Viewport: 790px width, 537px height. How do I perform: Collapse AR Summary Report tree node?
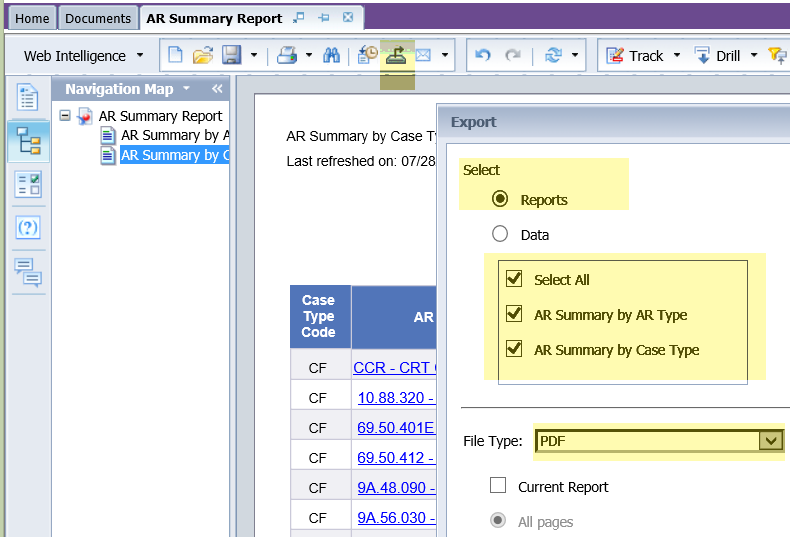coord(65,116)
